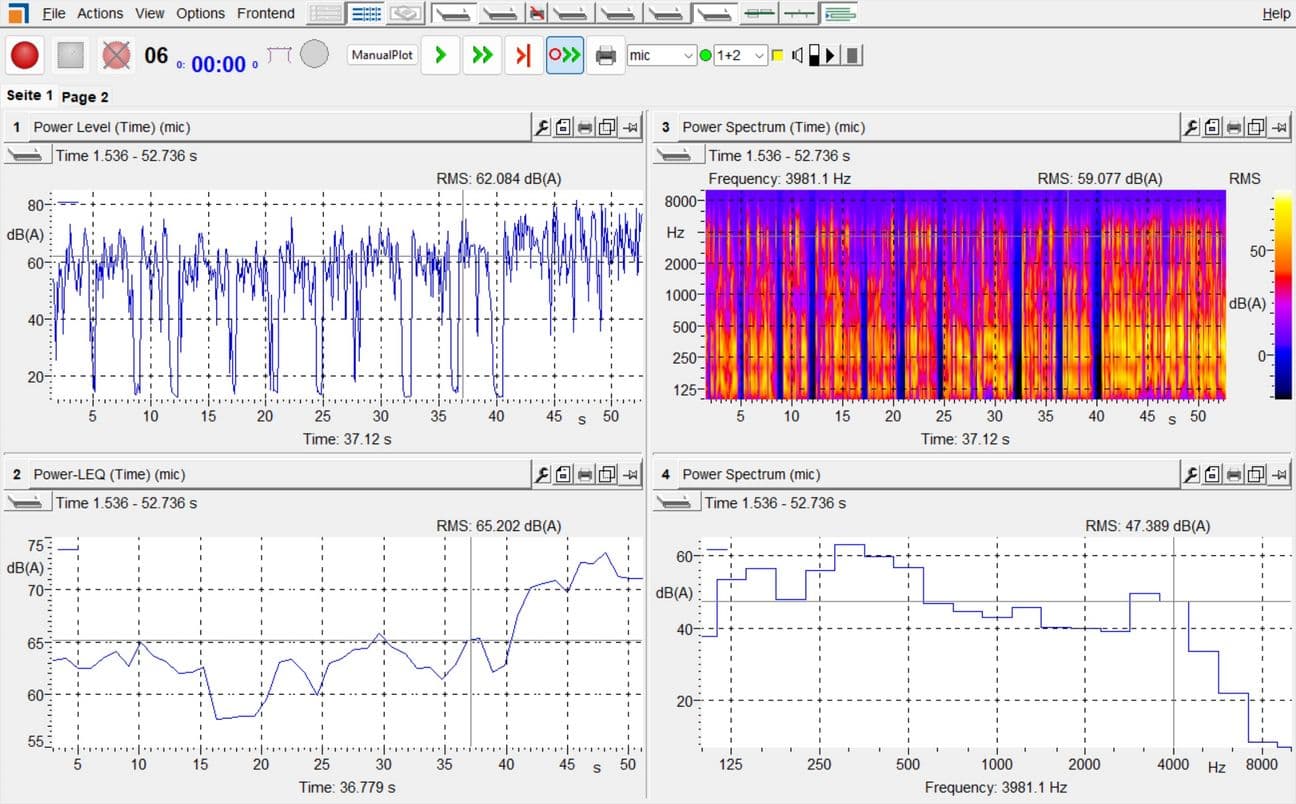The height and width of the screenshot is (804, 1296).
Task: Click the duplicate window icon of Power-LEQ panel
Action: [x=607, y=474]
